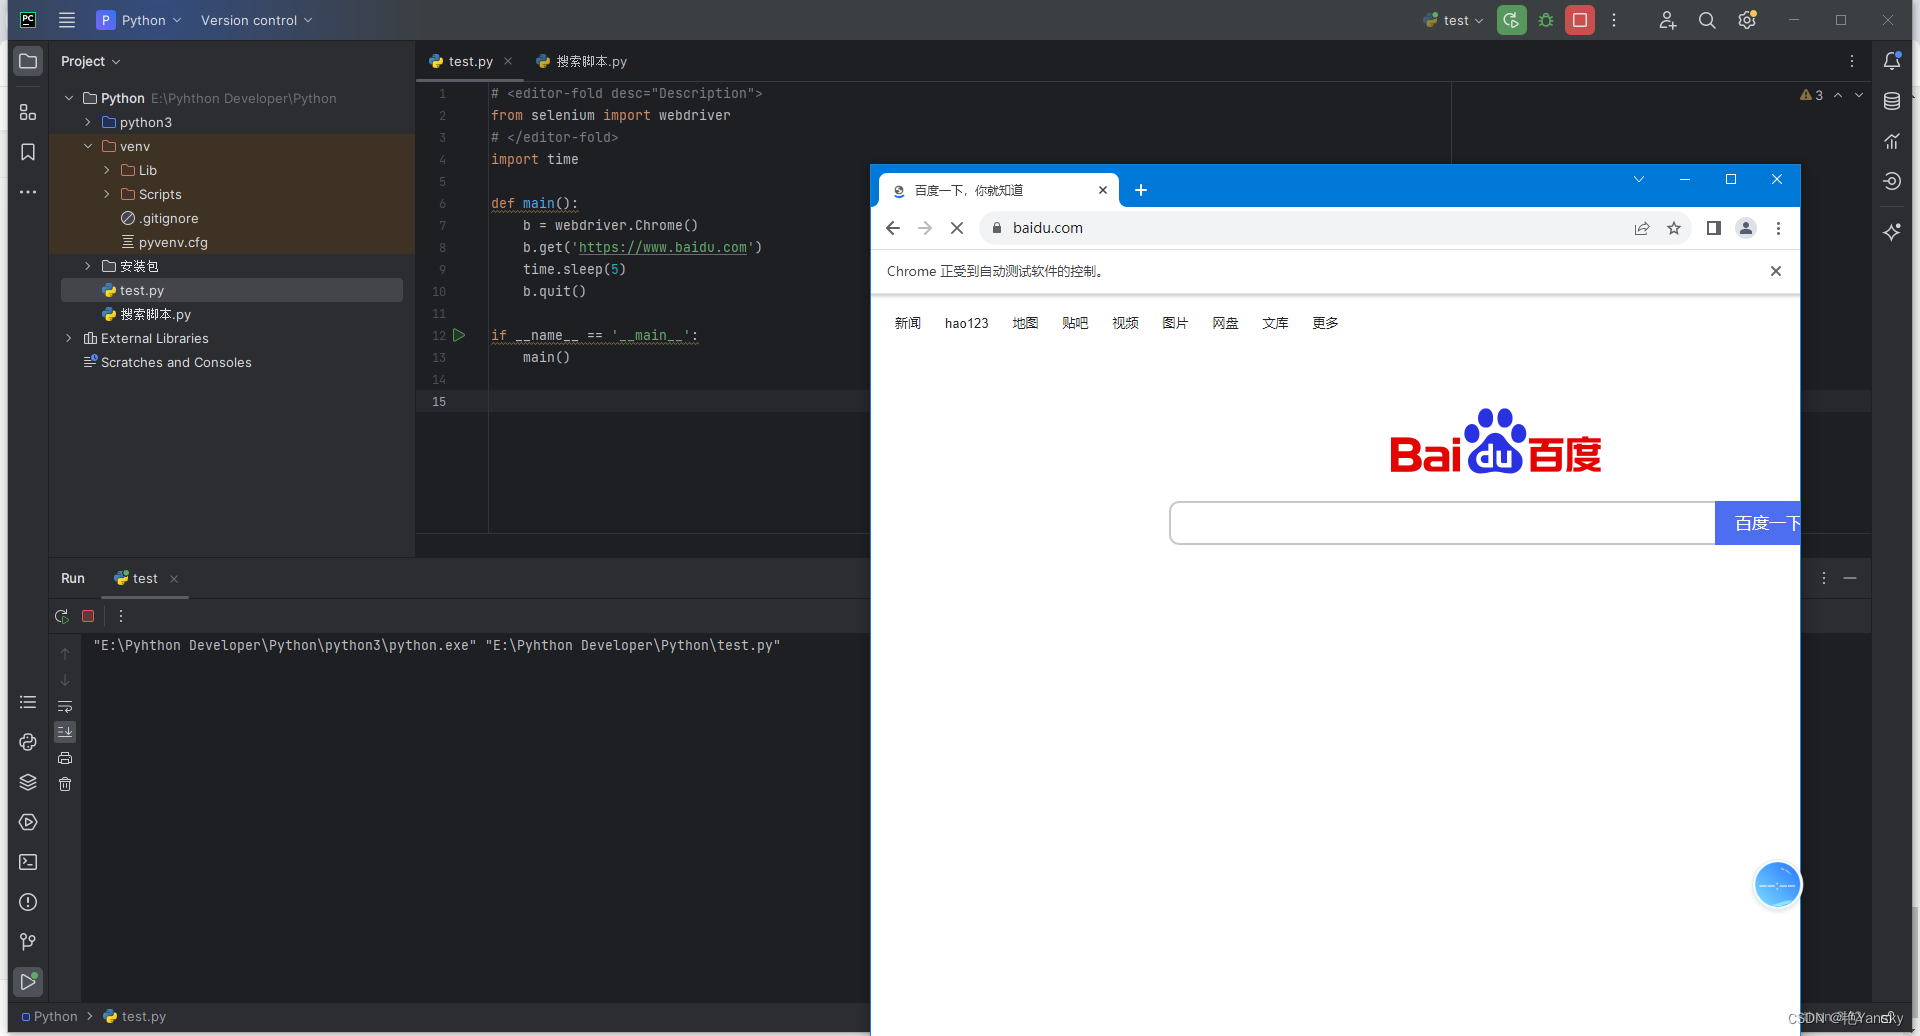Bookmark this page star icon in Chrome

point(1674,228)
